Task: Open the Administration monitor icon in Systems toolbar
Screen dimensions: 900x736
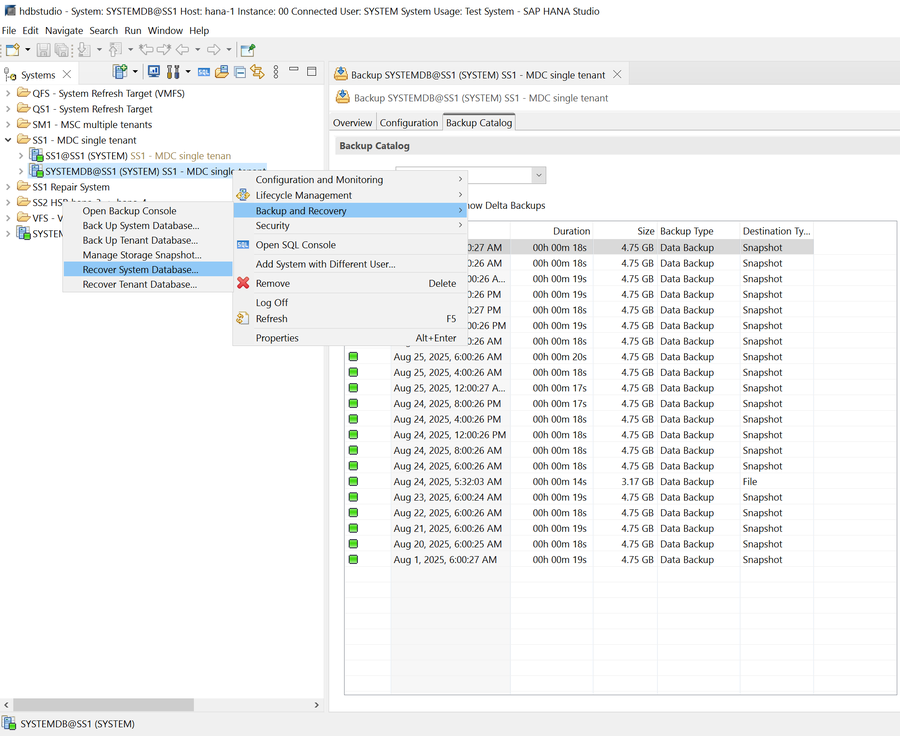Action: point(154,72)
